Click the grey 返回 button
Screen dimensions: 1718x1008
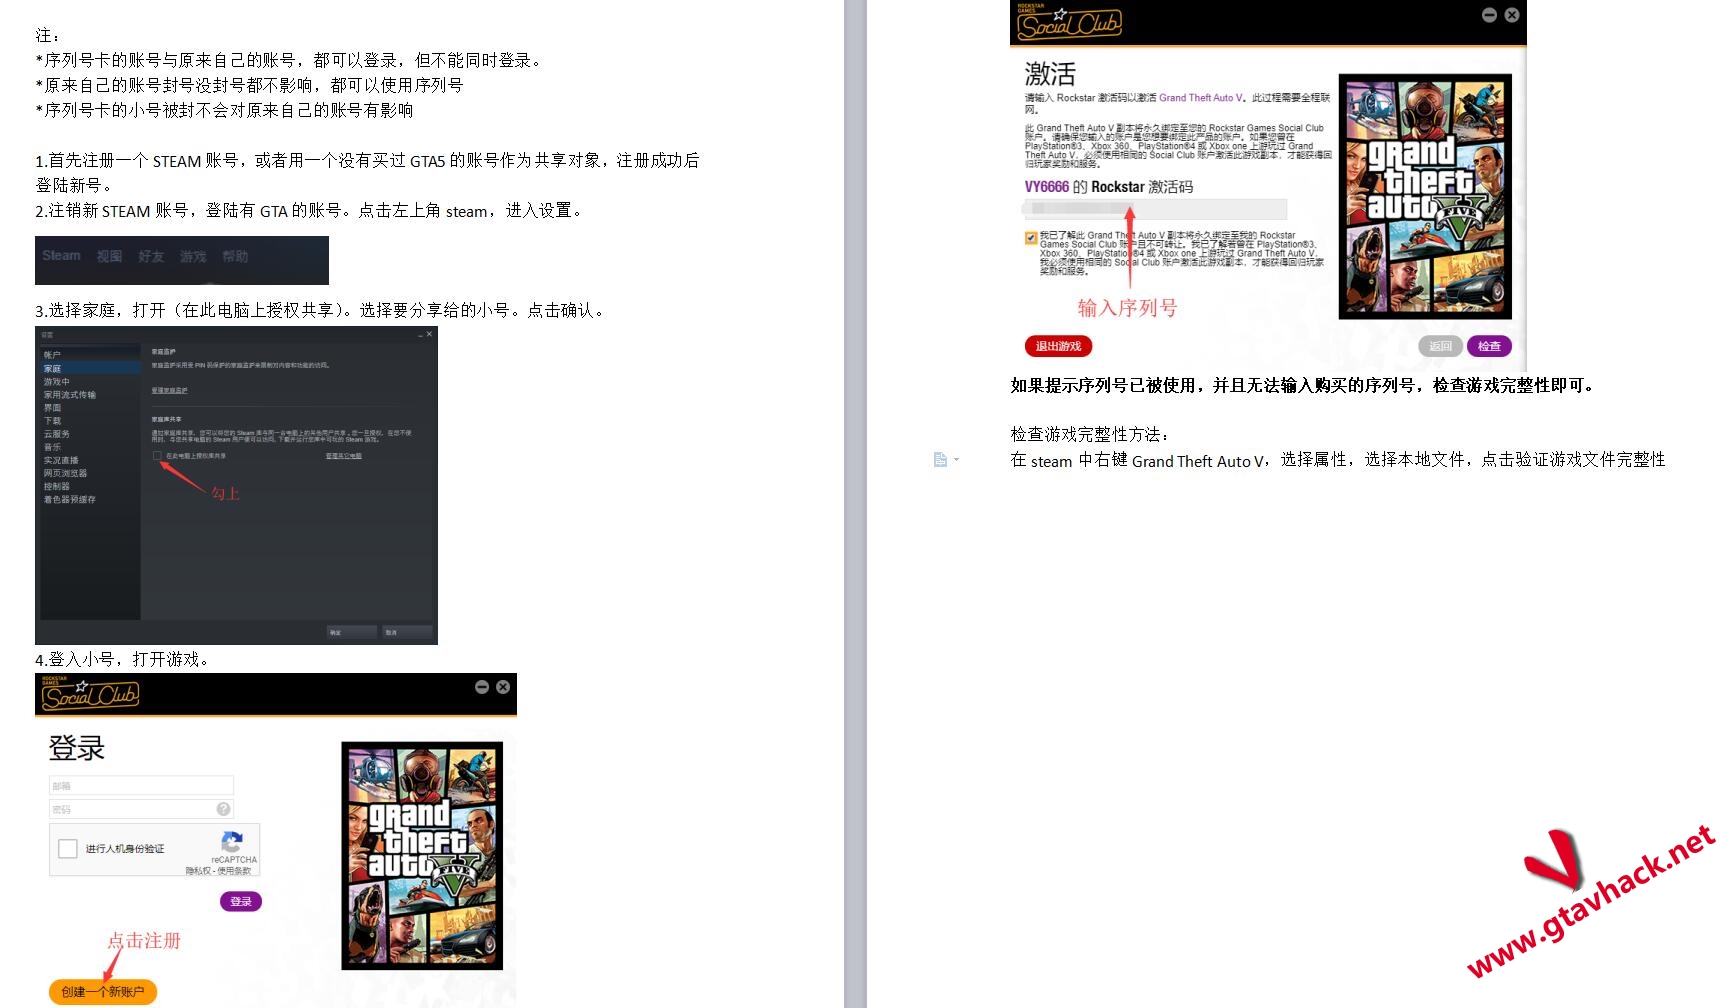pos(1440,346)
